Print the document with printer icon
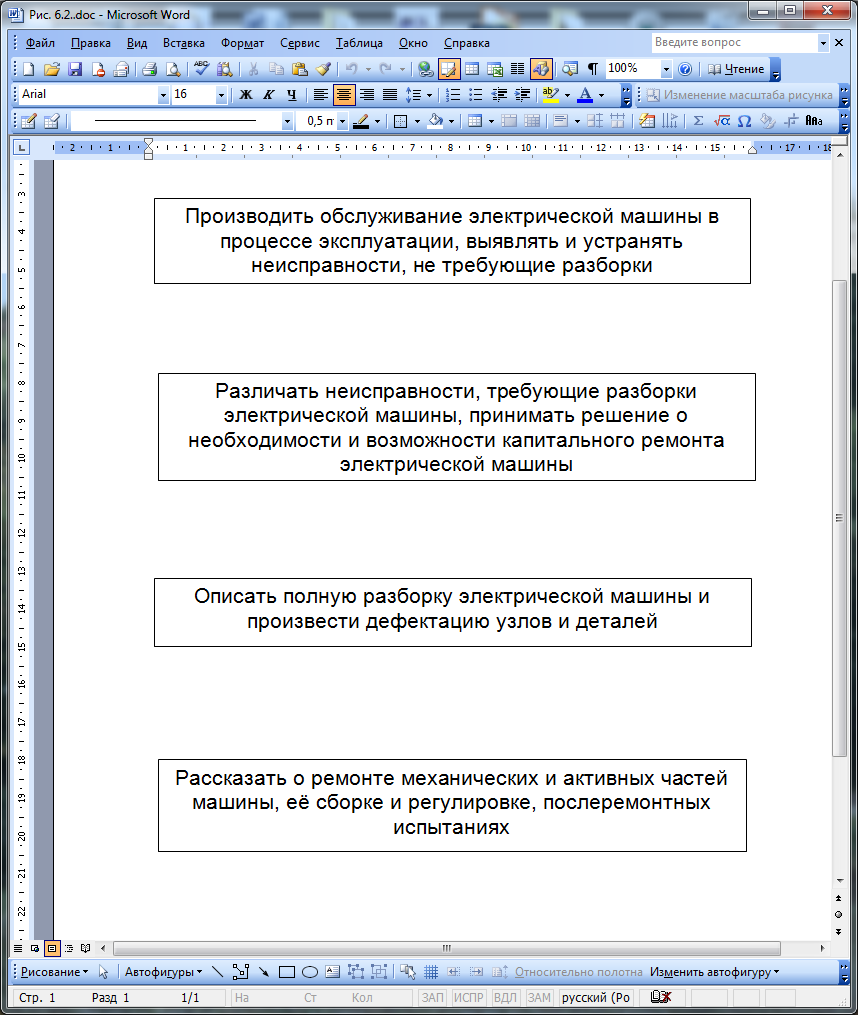 150,69
